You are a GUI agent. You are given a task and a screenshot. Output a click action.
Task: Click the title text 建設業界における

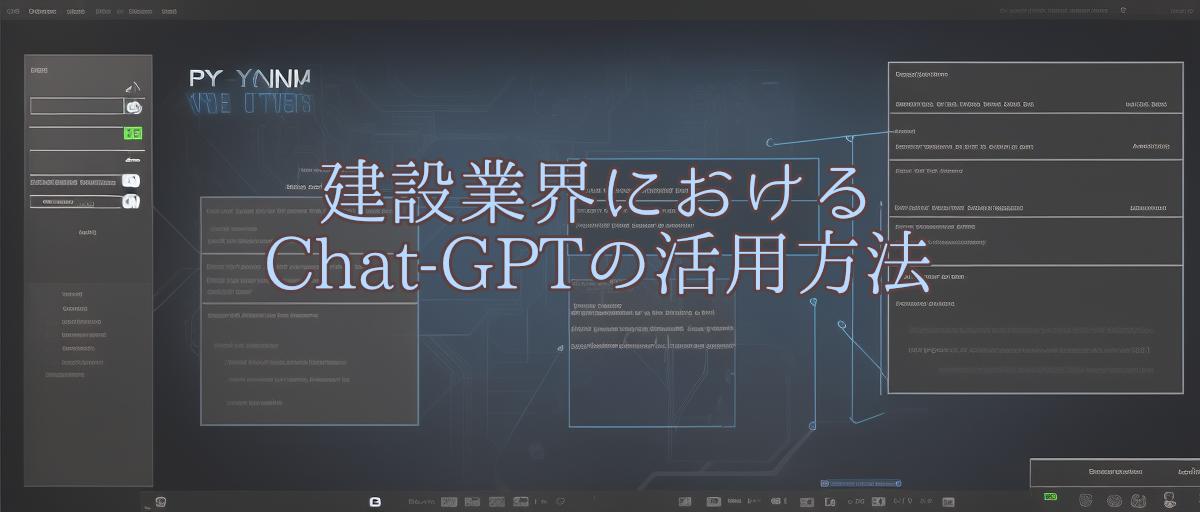click(x=594, y=191)
